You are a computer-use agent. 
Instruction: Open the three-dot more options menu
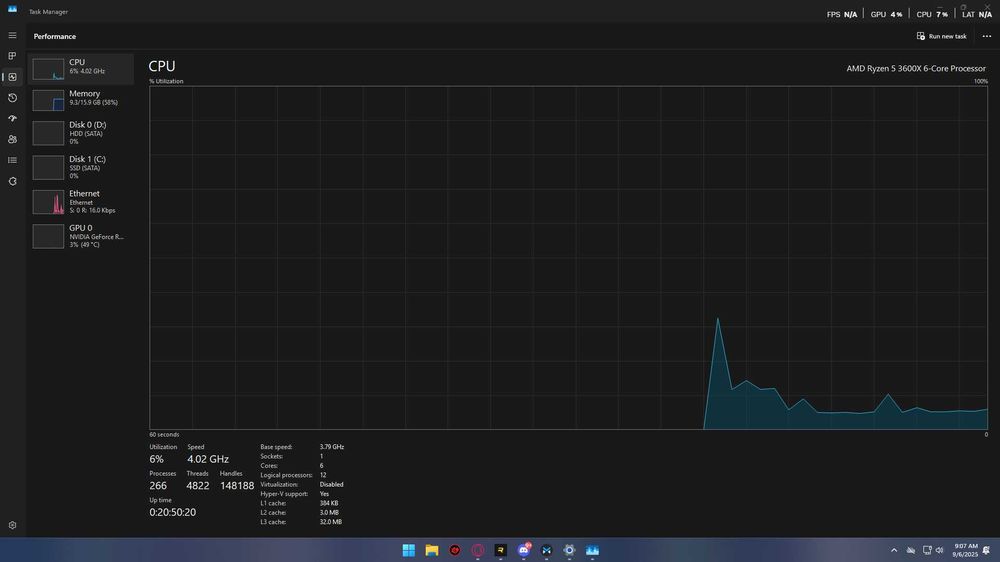[987, 36]
